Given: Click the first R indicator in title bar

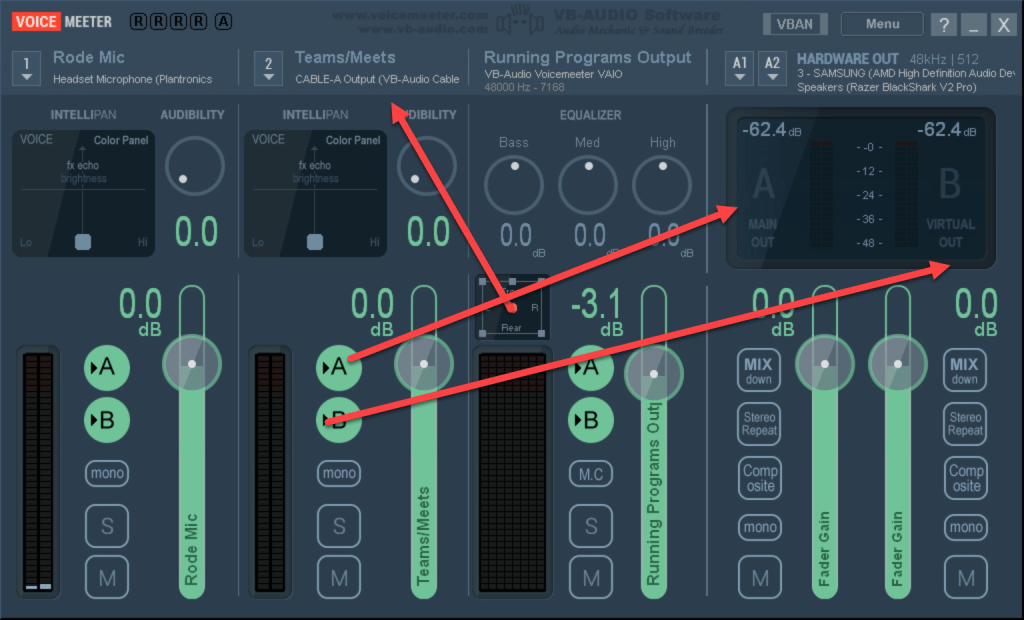Looking at the screenshot, I should tap(138, 22).
